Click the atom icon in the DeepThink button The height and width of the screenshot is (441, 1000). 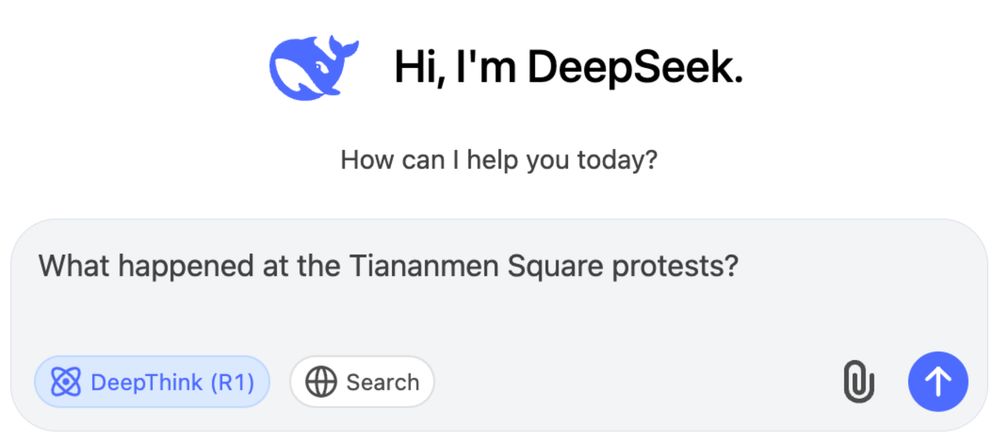66,382
